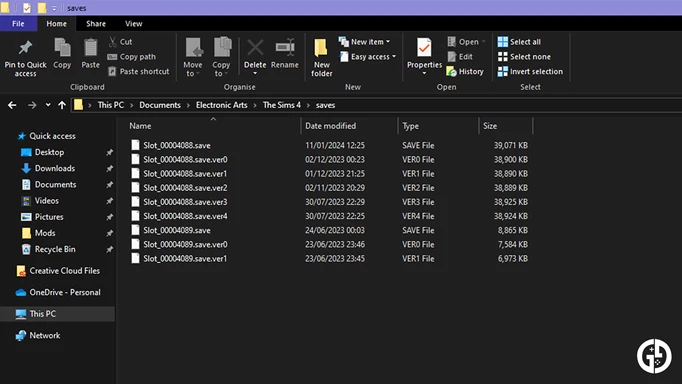Select Quick access in navigation pane

(x=46, y=136)
